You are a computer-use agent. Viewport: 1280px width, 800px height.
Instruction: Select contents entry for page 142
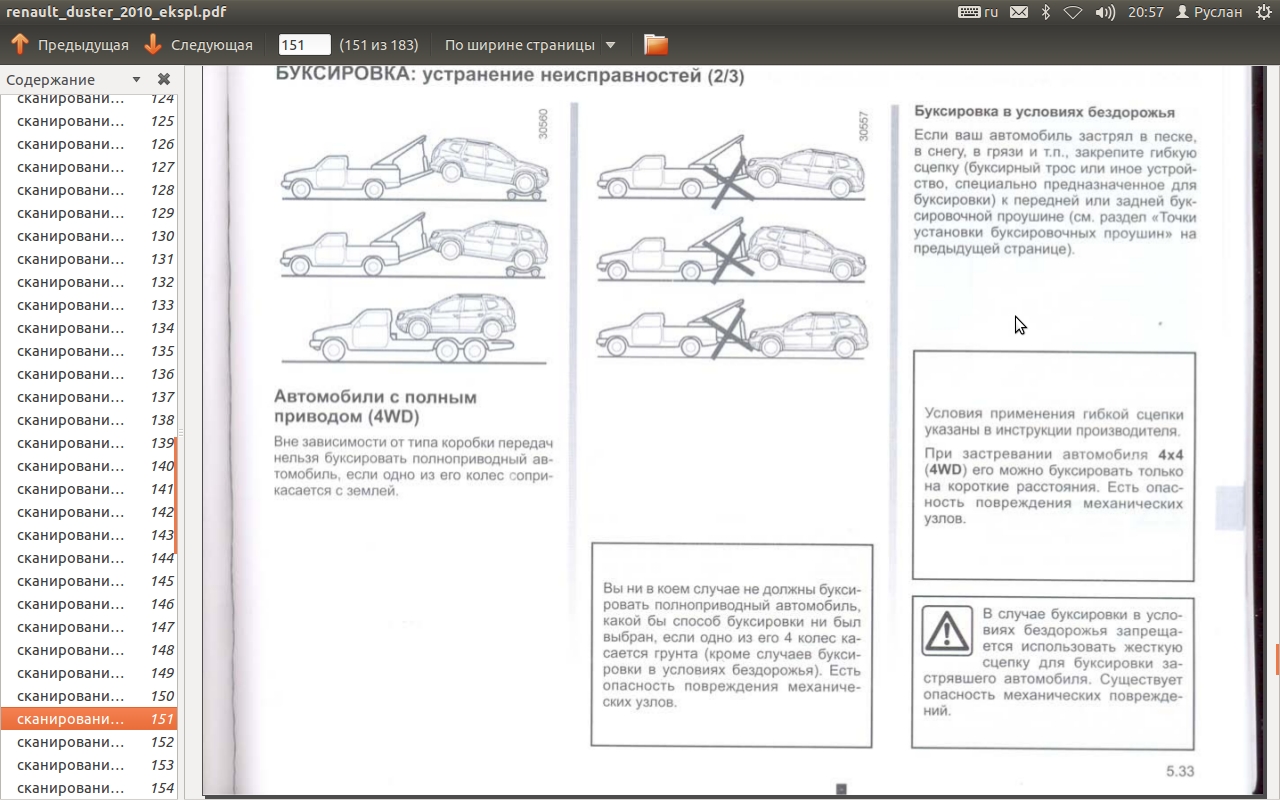click(x=88, y=512)
